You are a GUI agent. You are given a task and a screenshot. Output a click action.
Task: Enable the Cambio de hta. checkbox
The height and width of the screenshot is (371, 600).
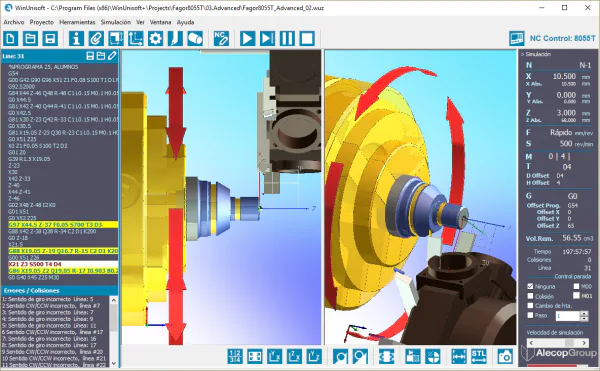pyautogui.click(x=530, y=306)
